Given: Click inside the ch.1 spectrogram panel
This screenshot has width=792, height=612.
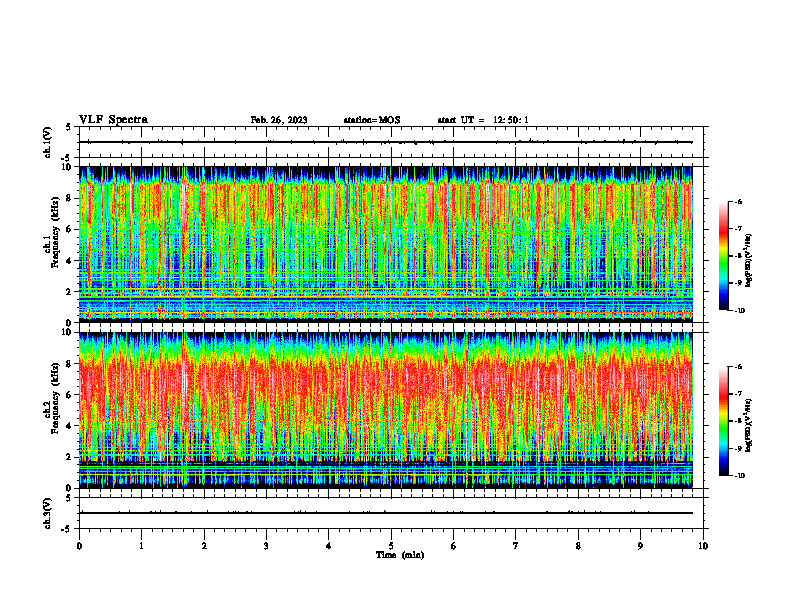Looking at the screenshot, I should [x=386, y=244].
